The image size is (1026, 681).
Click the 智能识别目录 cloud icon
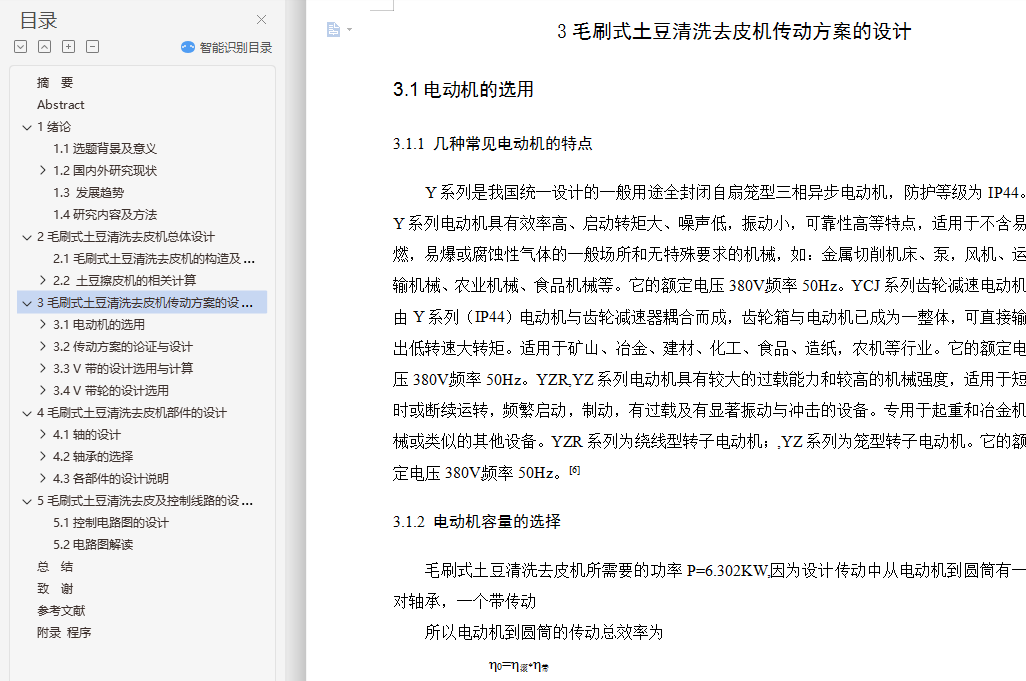pyautogui.click(x=188, y=47)
